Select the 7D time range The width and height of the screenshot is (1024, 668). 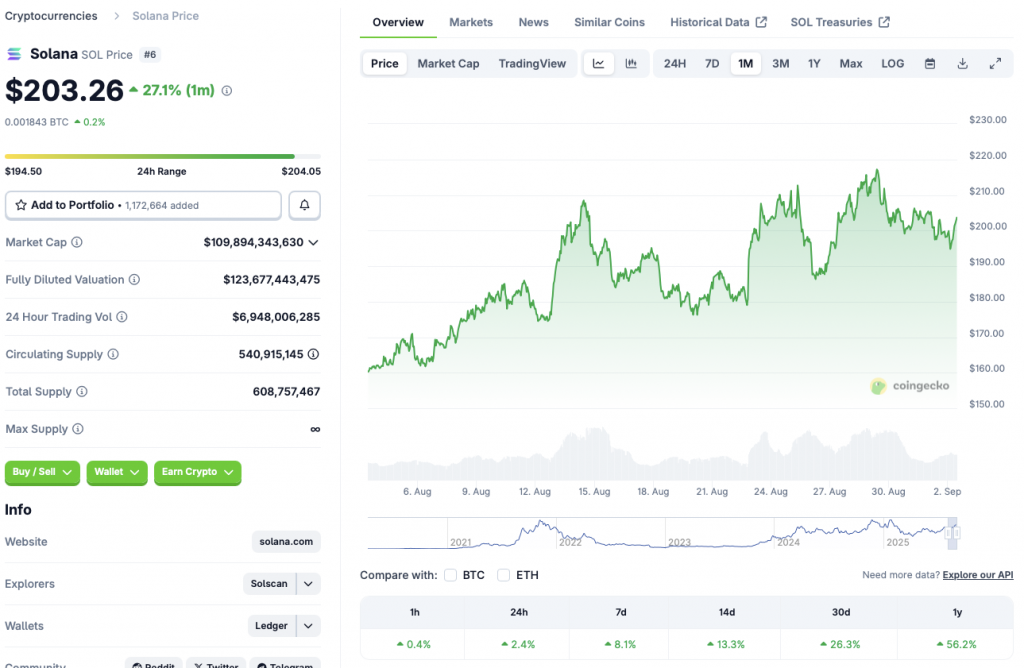712,63
